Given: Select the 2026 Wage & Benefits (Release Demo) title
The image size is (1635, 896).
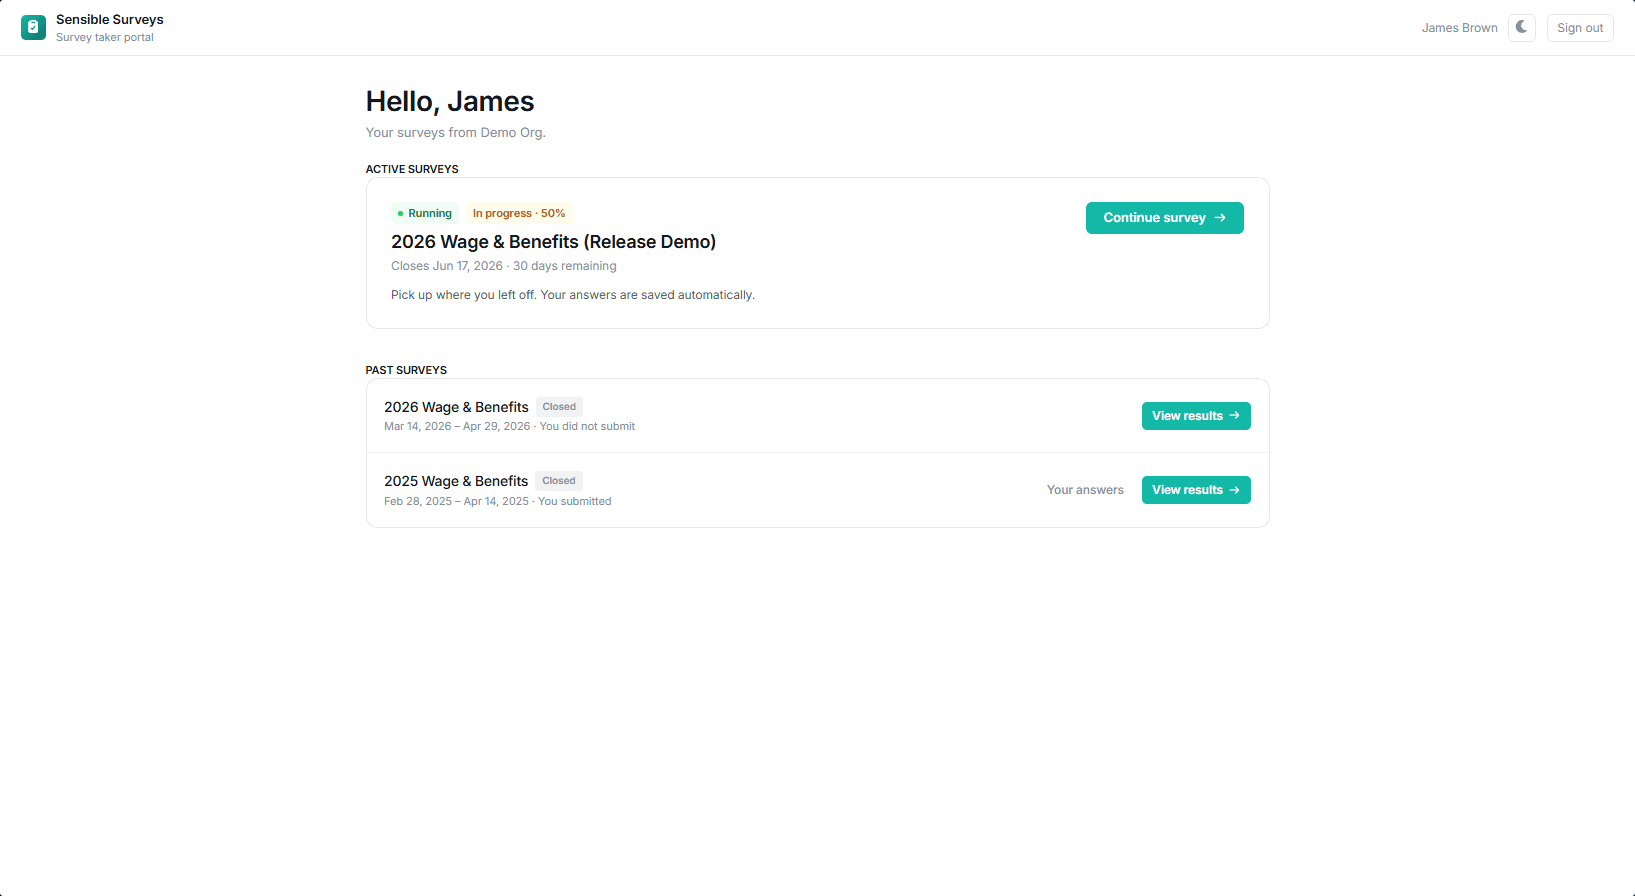Looking at the screenshot, I should pyautogui.click(x=553, y=242).
